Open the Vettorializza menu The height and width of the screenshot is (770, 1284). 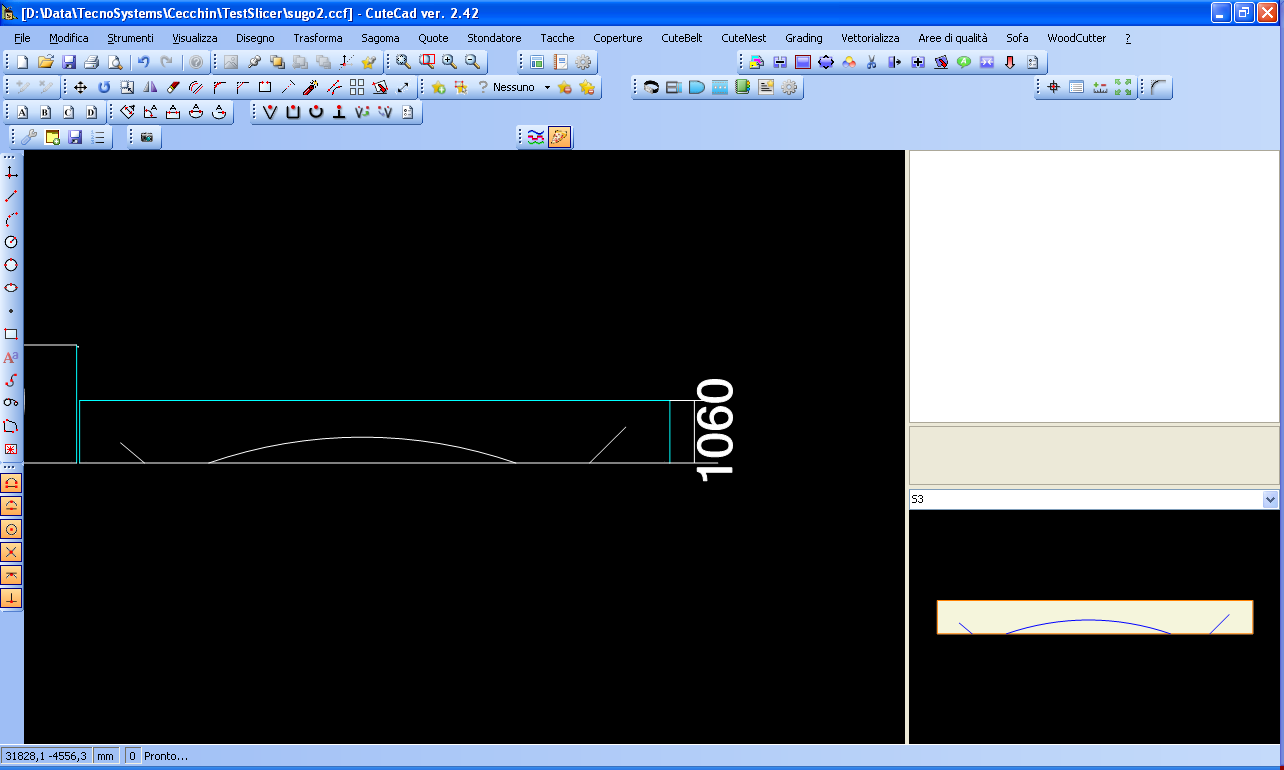click(870, 38)
